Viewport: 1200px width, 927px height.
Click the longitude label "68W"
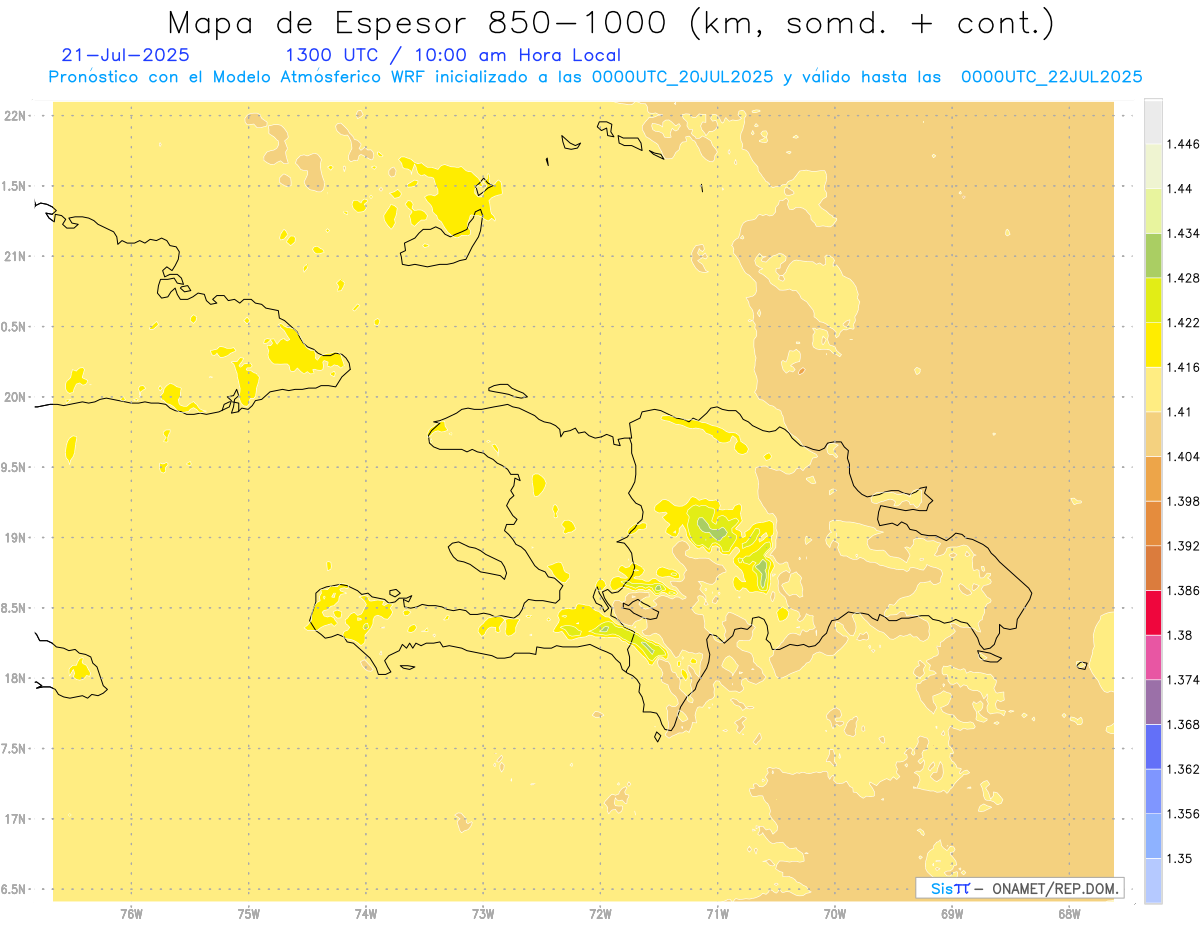click(1069, 914)
